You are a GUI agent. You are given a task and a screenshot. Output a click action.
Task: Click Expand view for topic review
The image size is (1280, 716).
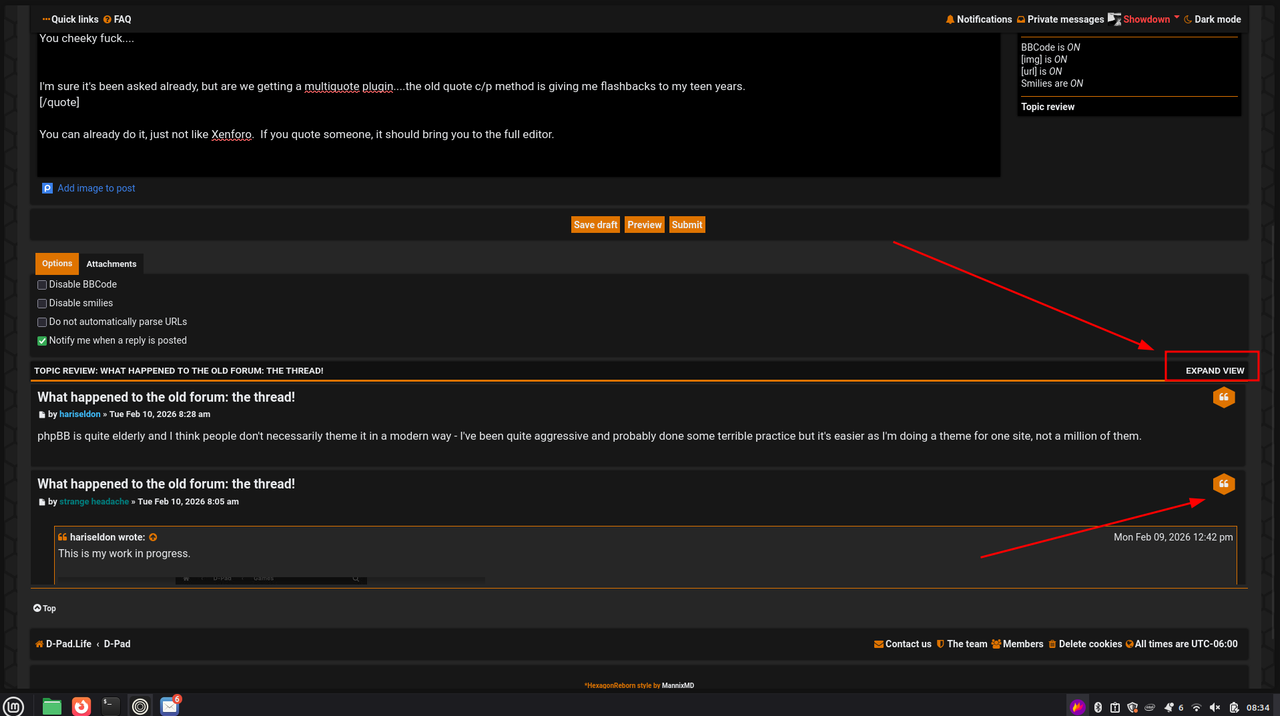tap(1215, 371)
